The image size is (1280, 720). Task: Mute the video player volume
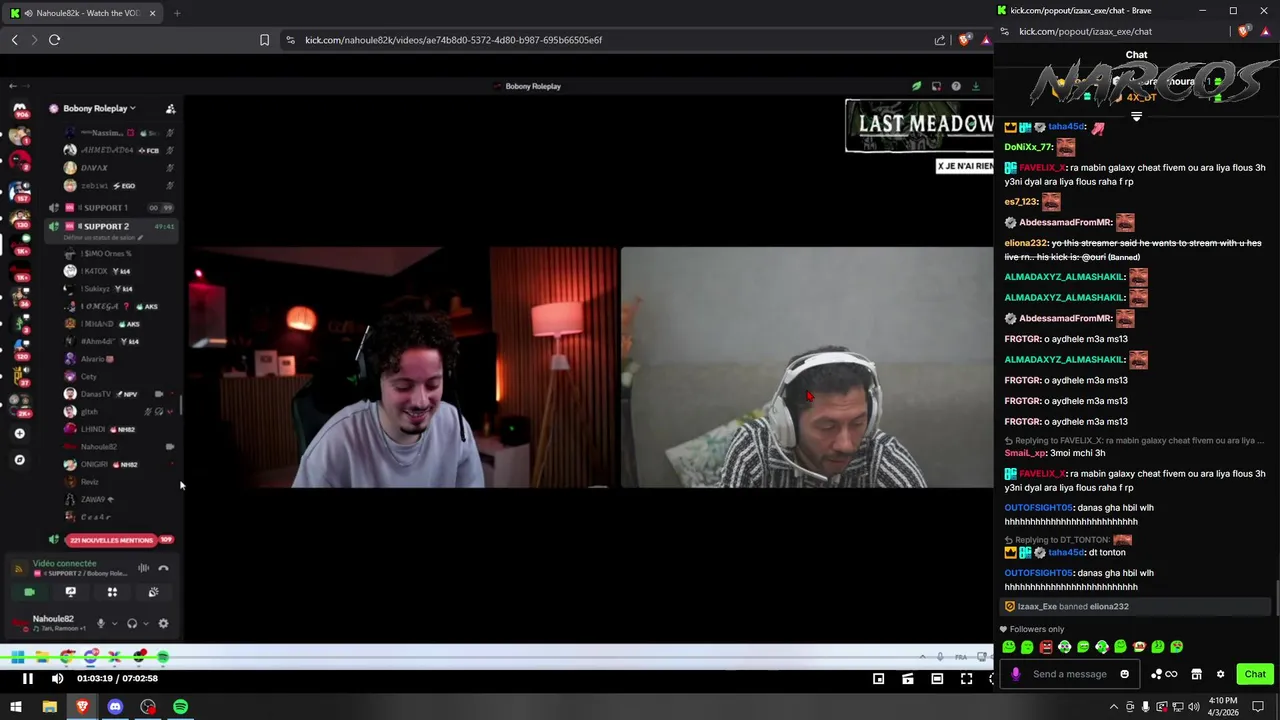point(57,679)
